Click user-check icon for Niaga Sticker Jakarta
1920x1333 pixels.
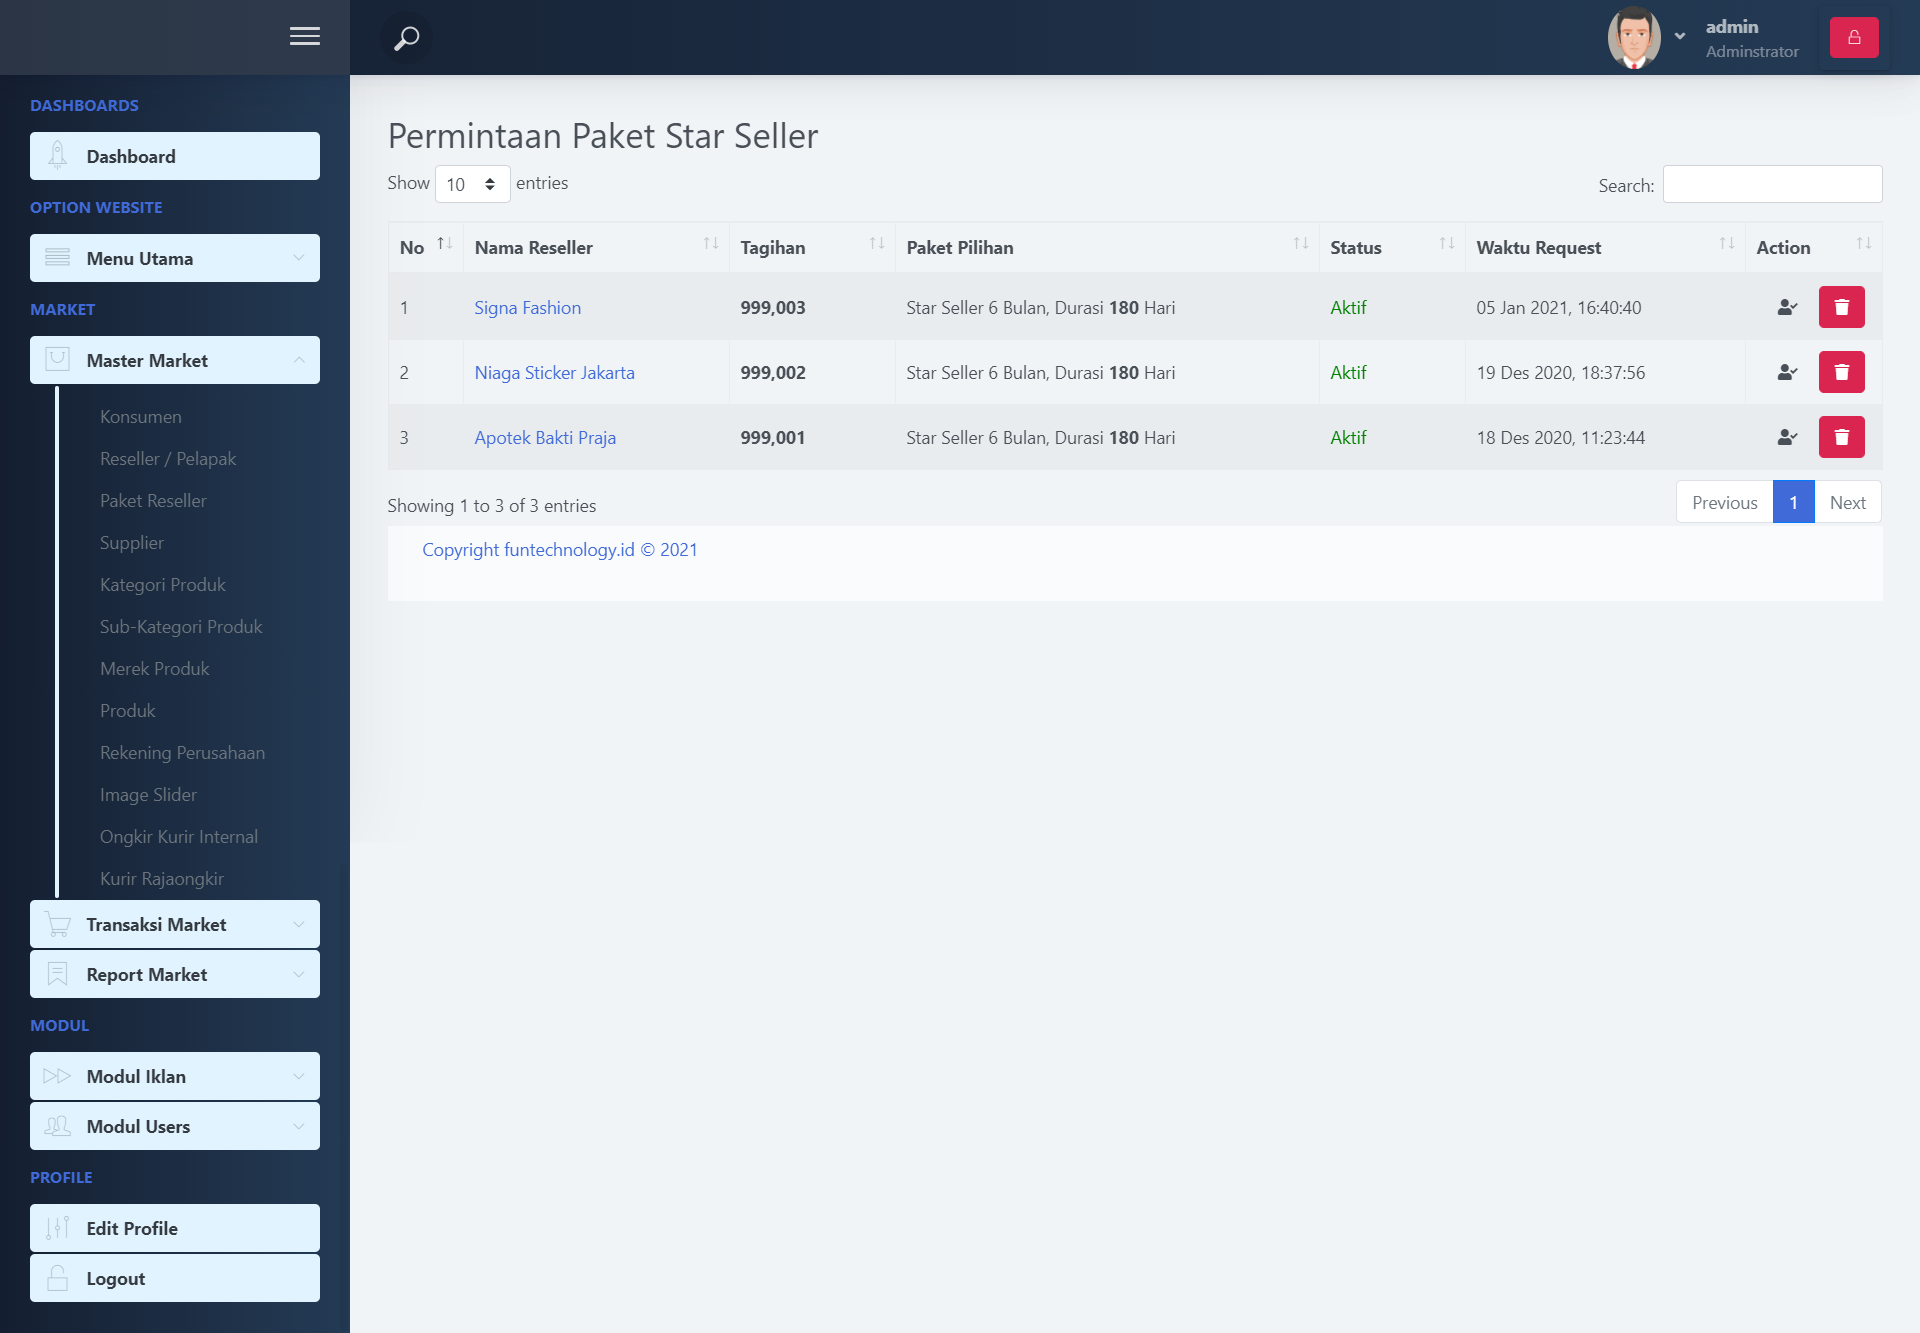(x=1787, y=373)
